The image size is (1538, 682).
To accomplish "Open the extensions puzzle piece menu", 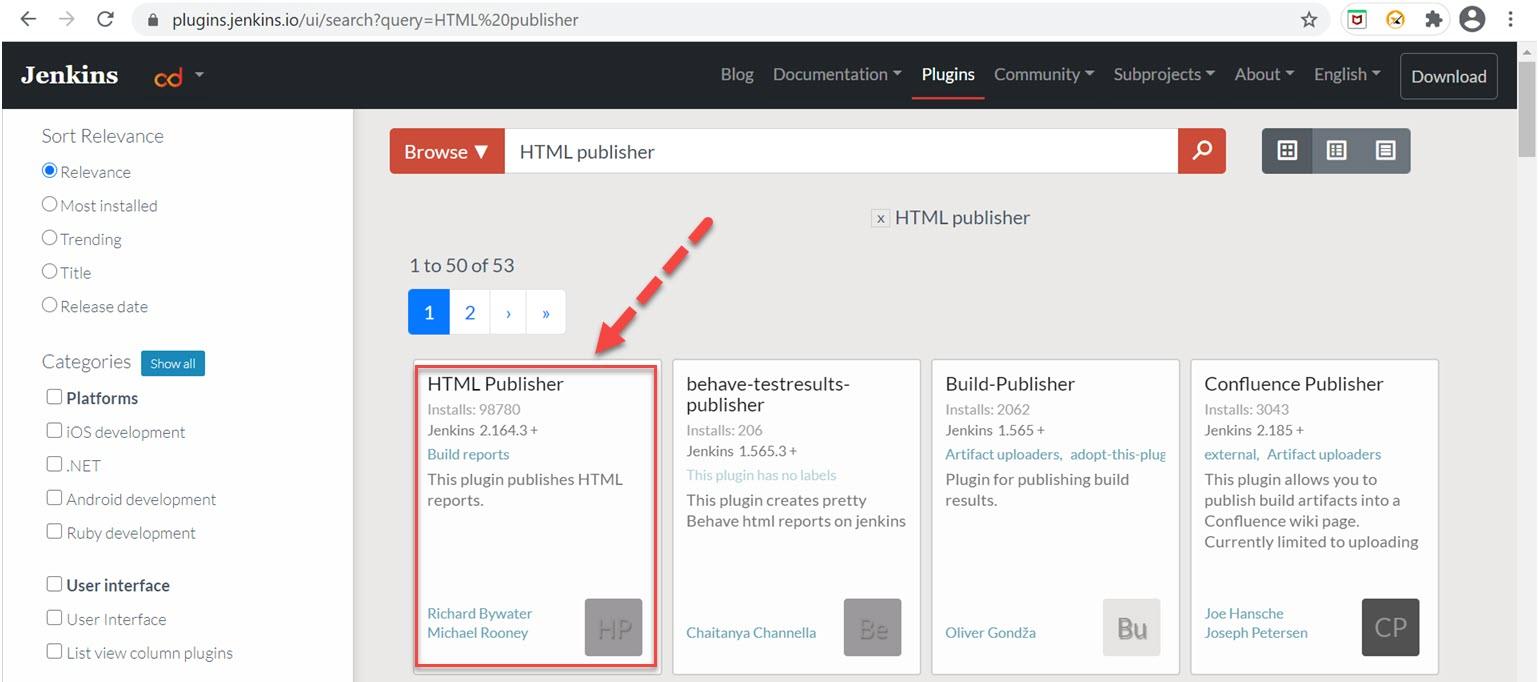I will point(1433,19).
